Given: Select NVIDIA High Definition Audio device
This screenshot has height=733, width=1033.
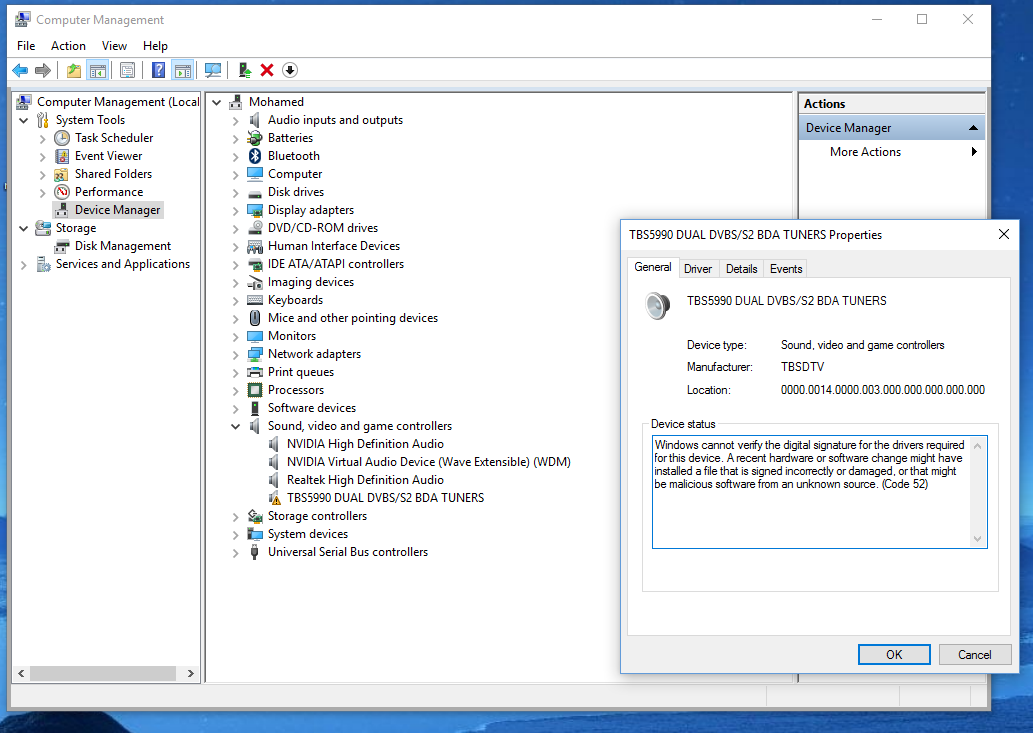Looking at the screenshot, I should (x=365, y=445).
